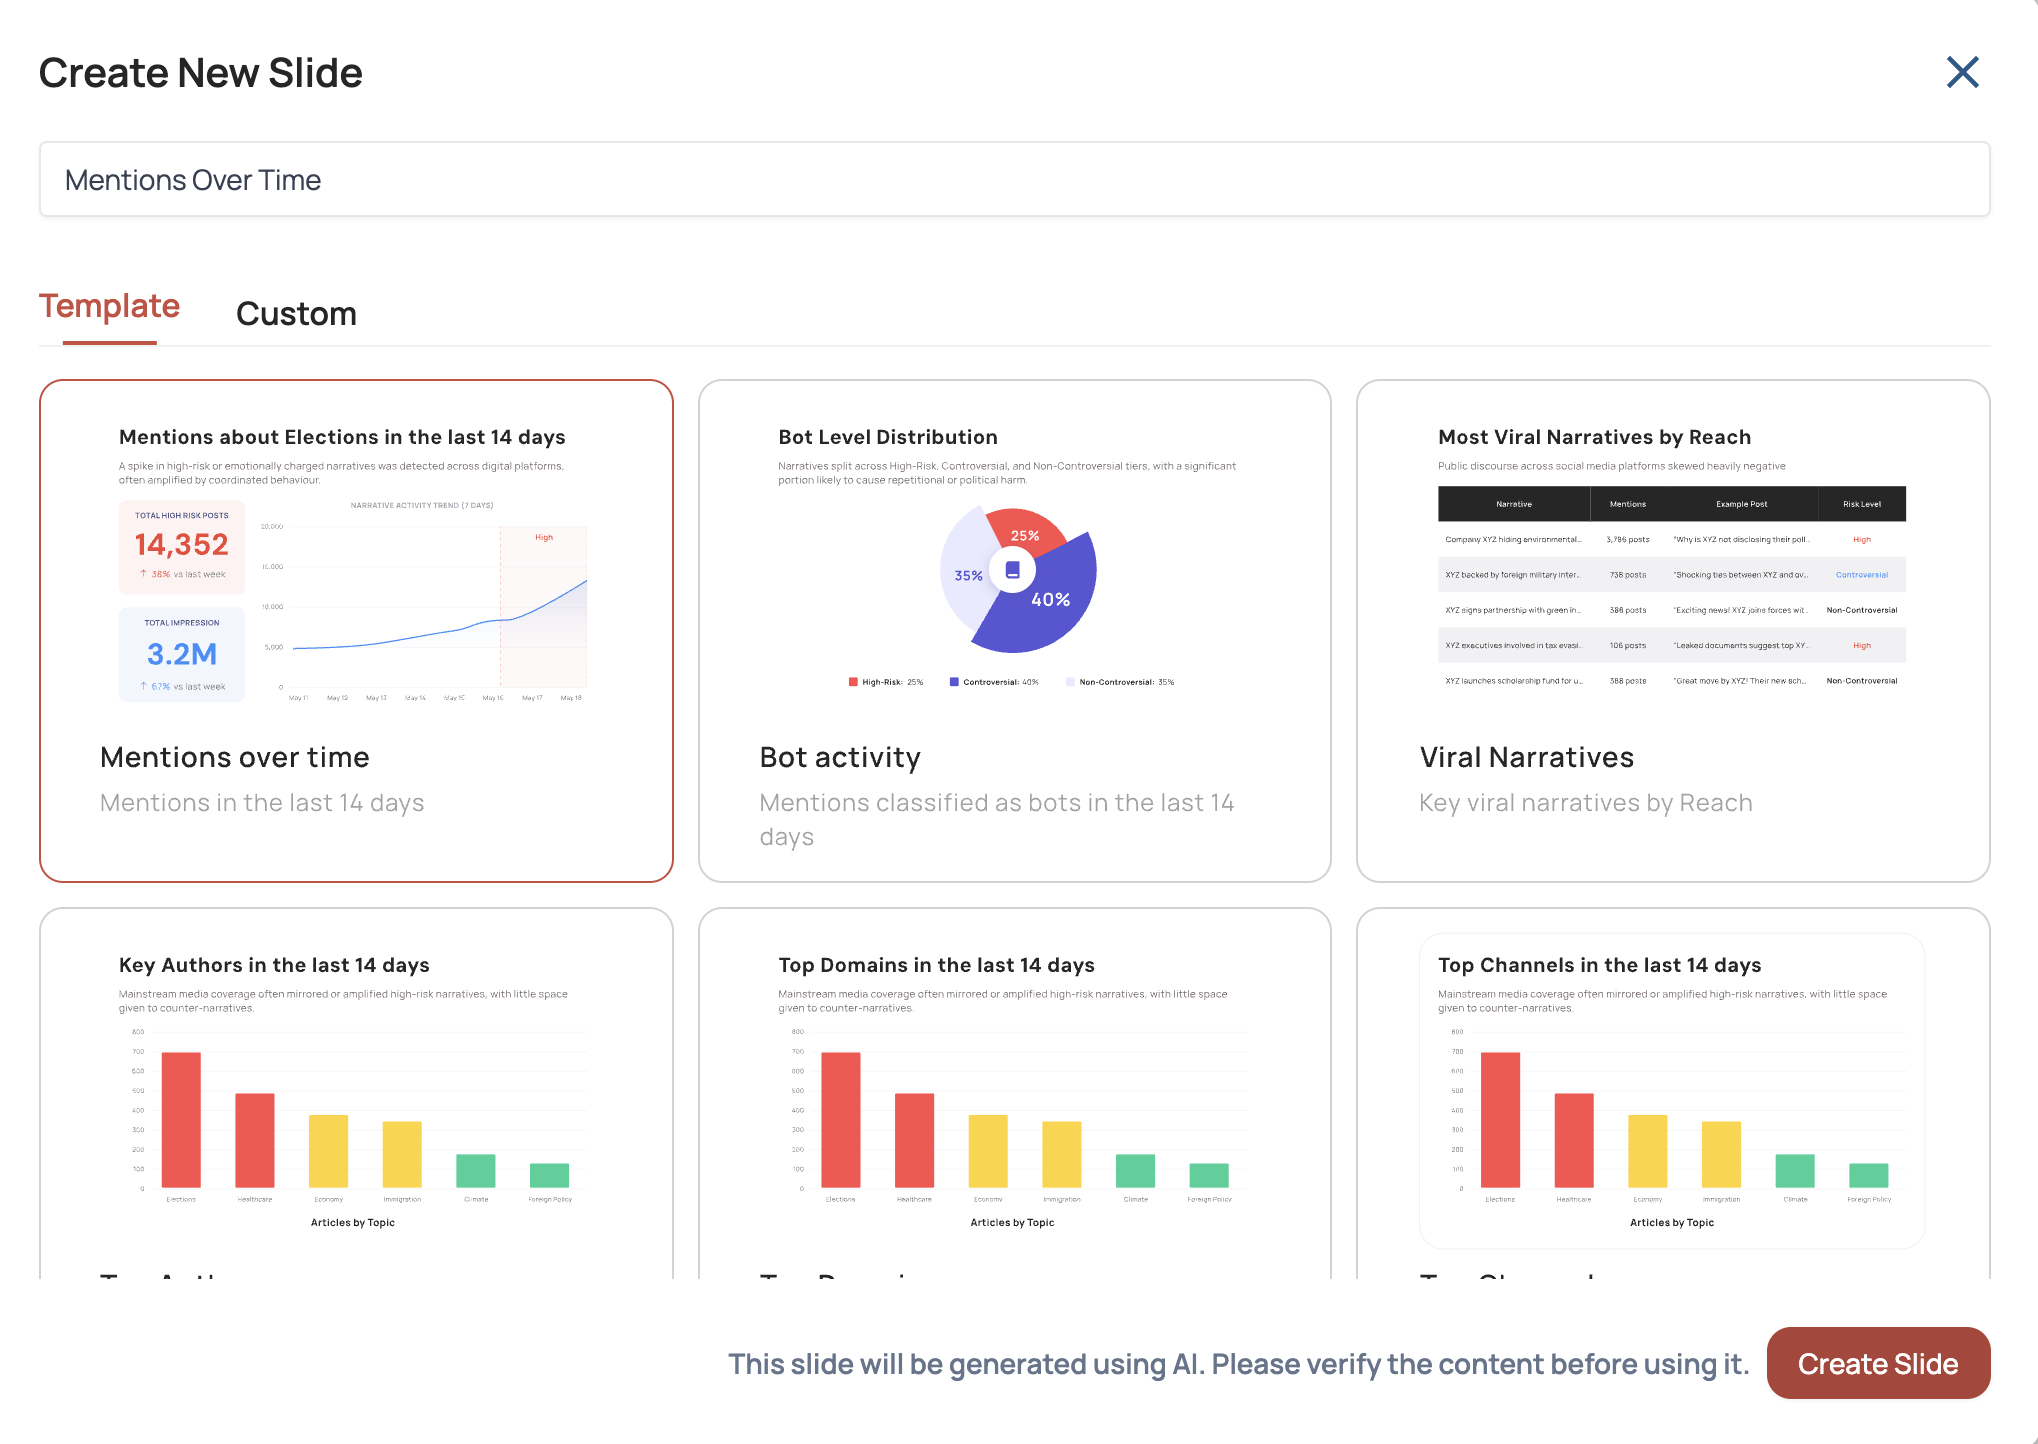The image size is (2038, 1444).
Task: Focus the slide title input field
Action: (x=1014, y=180)
